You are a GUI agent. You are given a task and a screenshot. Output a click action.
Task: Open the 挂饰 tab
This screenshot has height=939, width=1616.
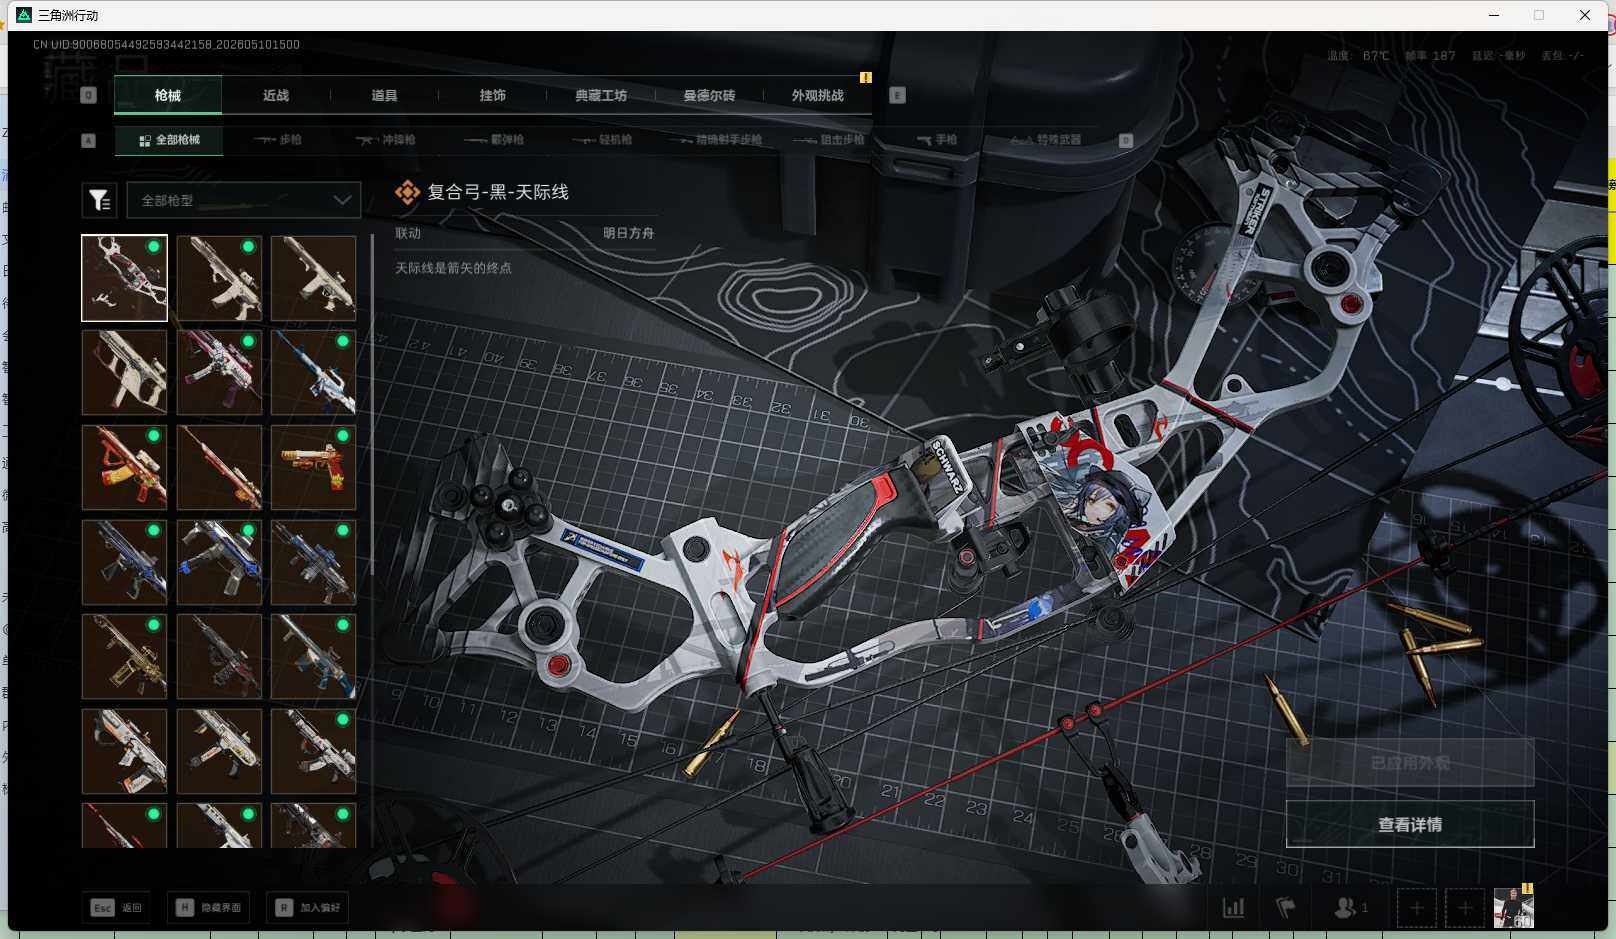coord(492,95)
